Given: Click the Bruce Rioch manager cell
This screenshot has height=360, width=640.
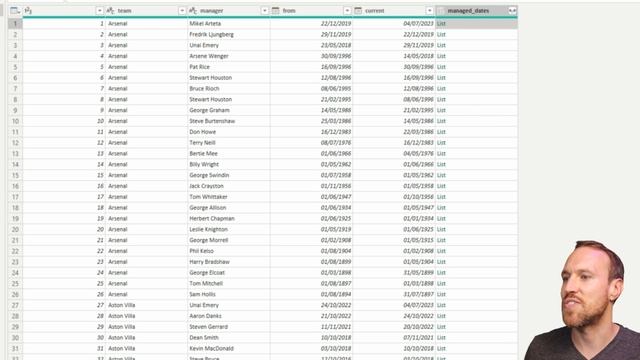Looking at the screenshot, I should point(229,89).
